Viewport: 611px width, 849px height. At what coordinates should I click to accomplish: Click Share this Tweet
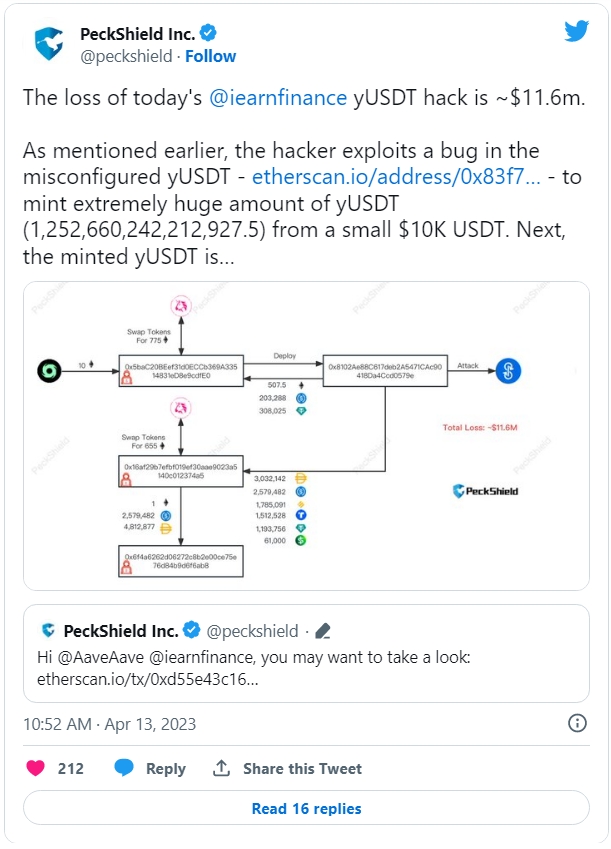(302, 768)
